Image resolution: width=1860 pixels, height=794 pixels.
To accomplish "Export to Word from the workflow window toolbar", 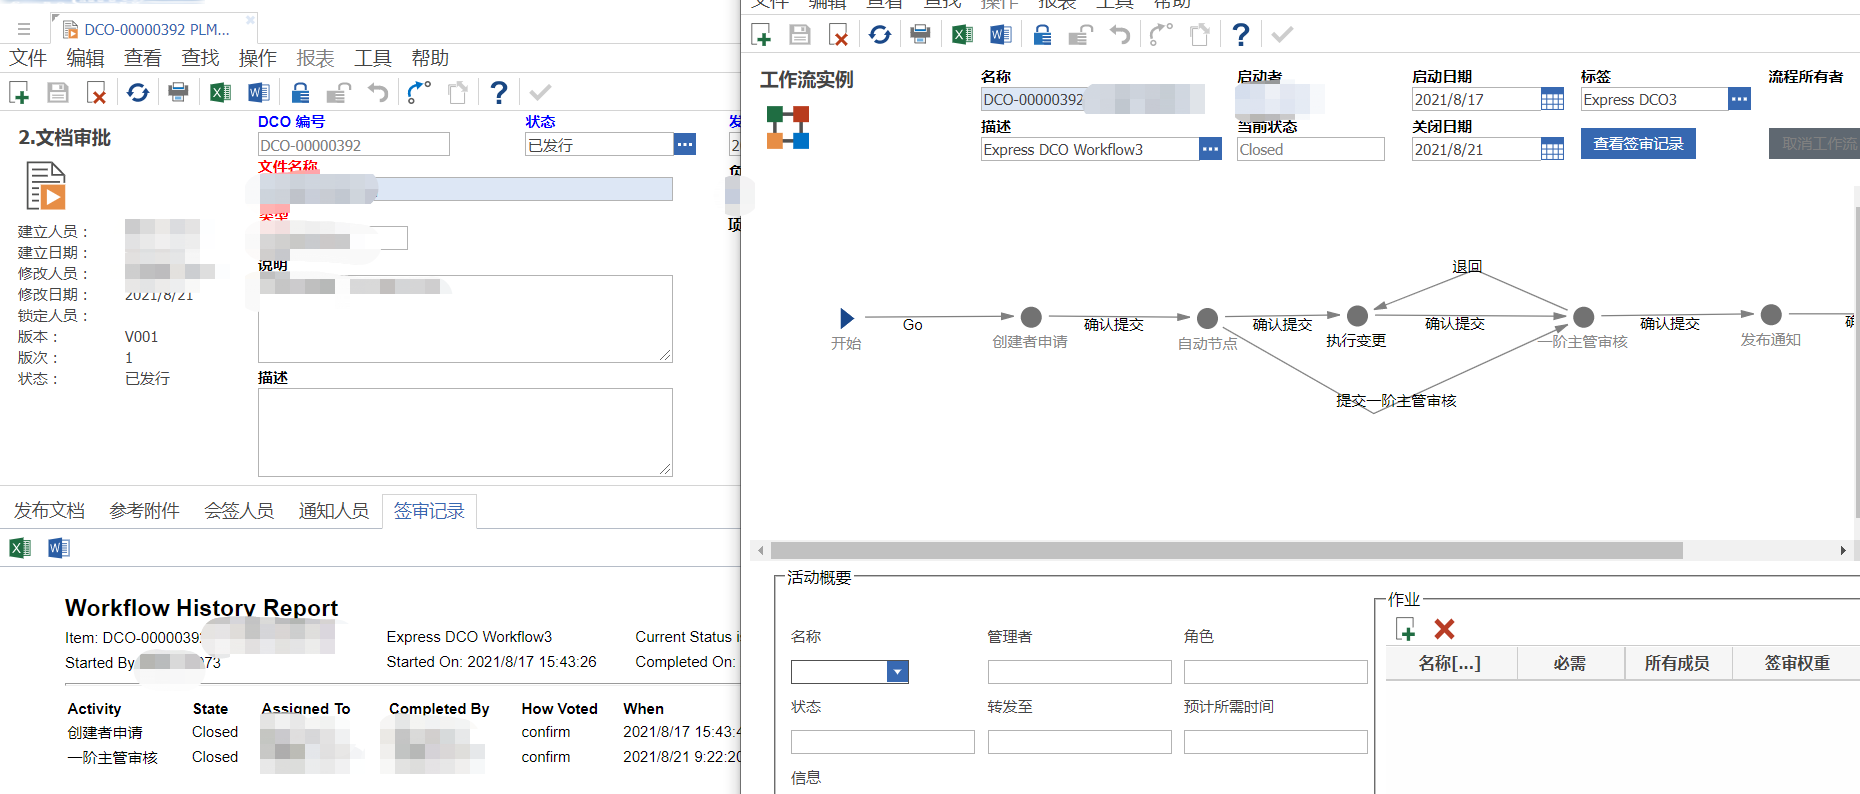I will pos(1001,35).
